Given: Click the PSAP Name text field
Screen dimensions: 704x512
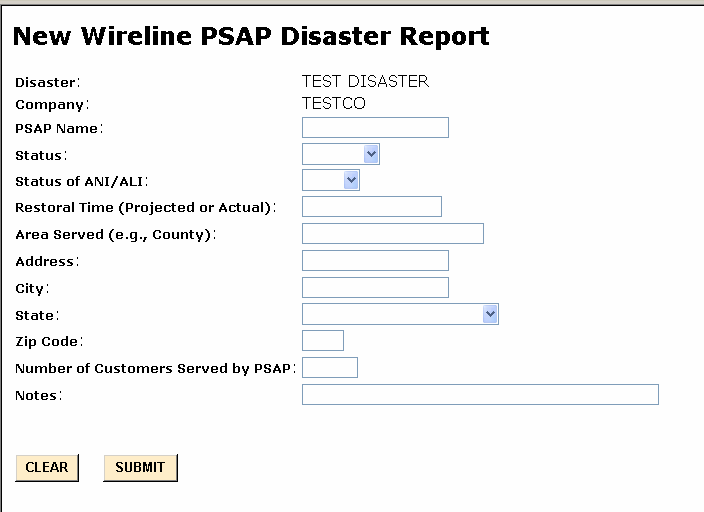Looking at the screenshot, I should coord(375,127).
